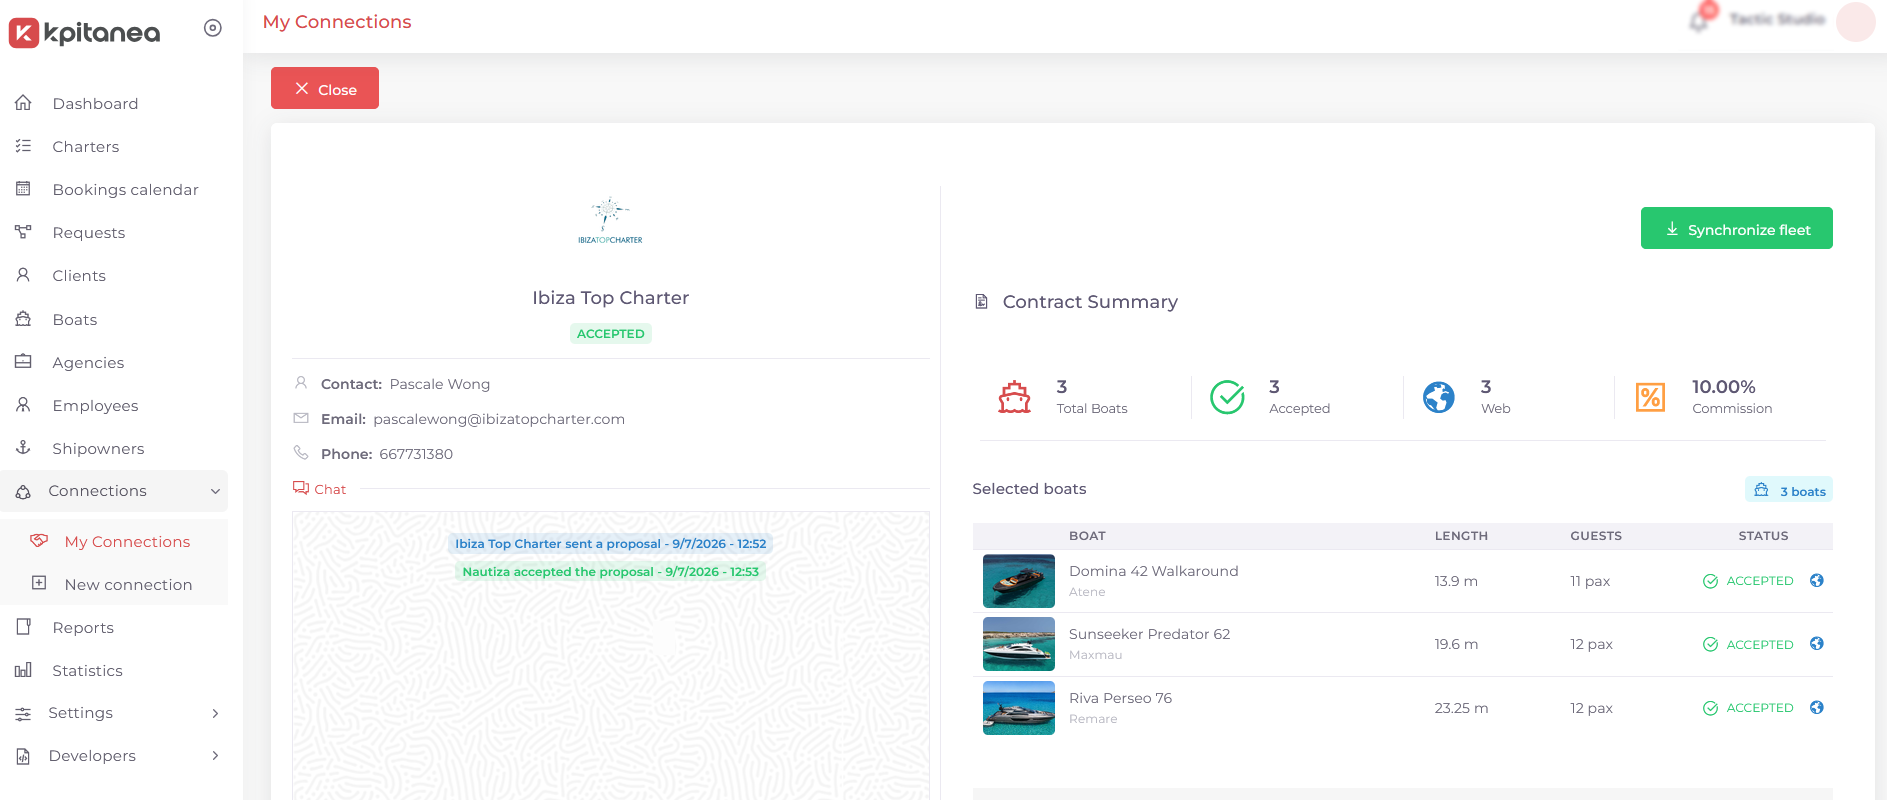Close the connection detail view
The width and height of the screenshot is (1887, 800).
[325, 88]
